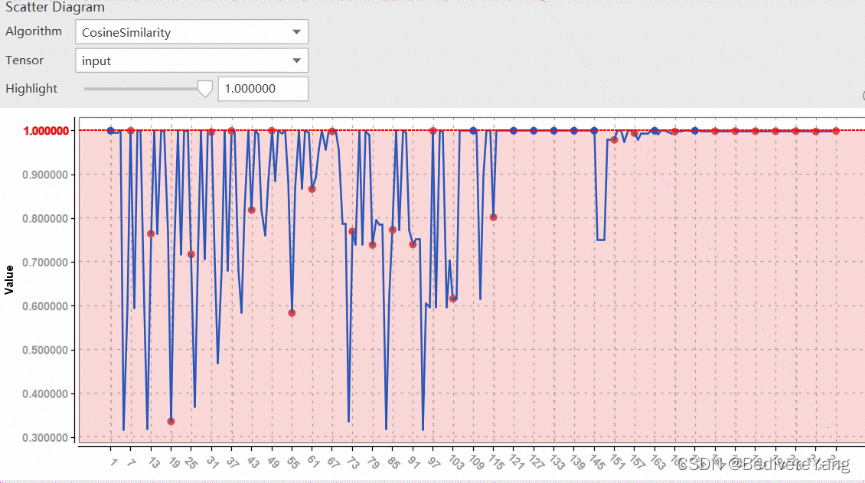The width and height of the screenshot is (865, 483).
Task: Click the 0.900000 y-axis label
Action: pos(45,175)
